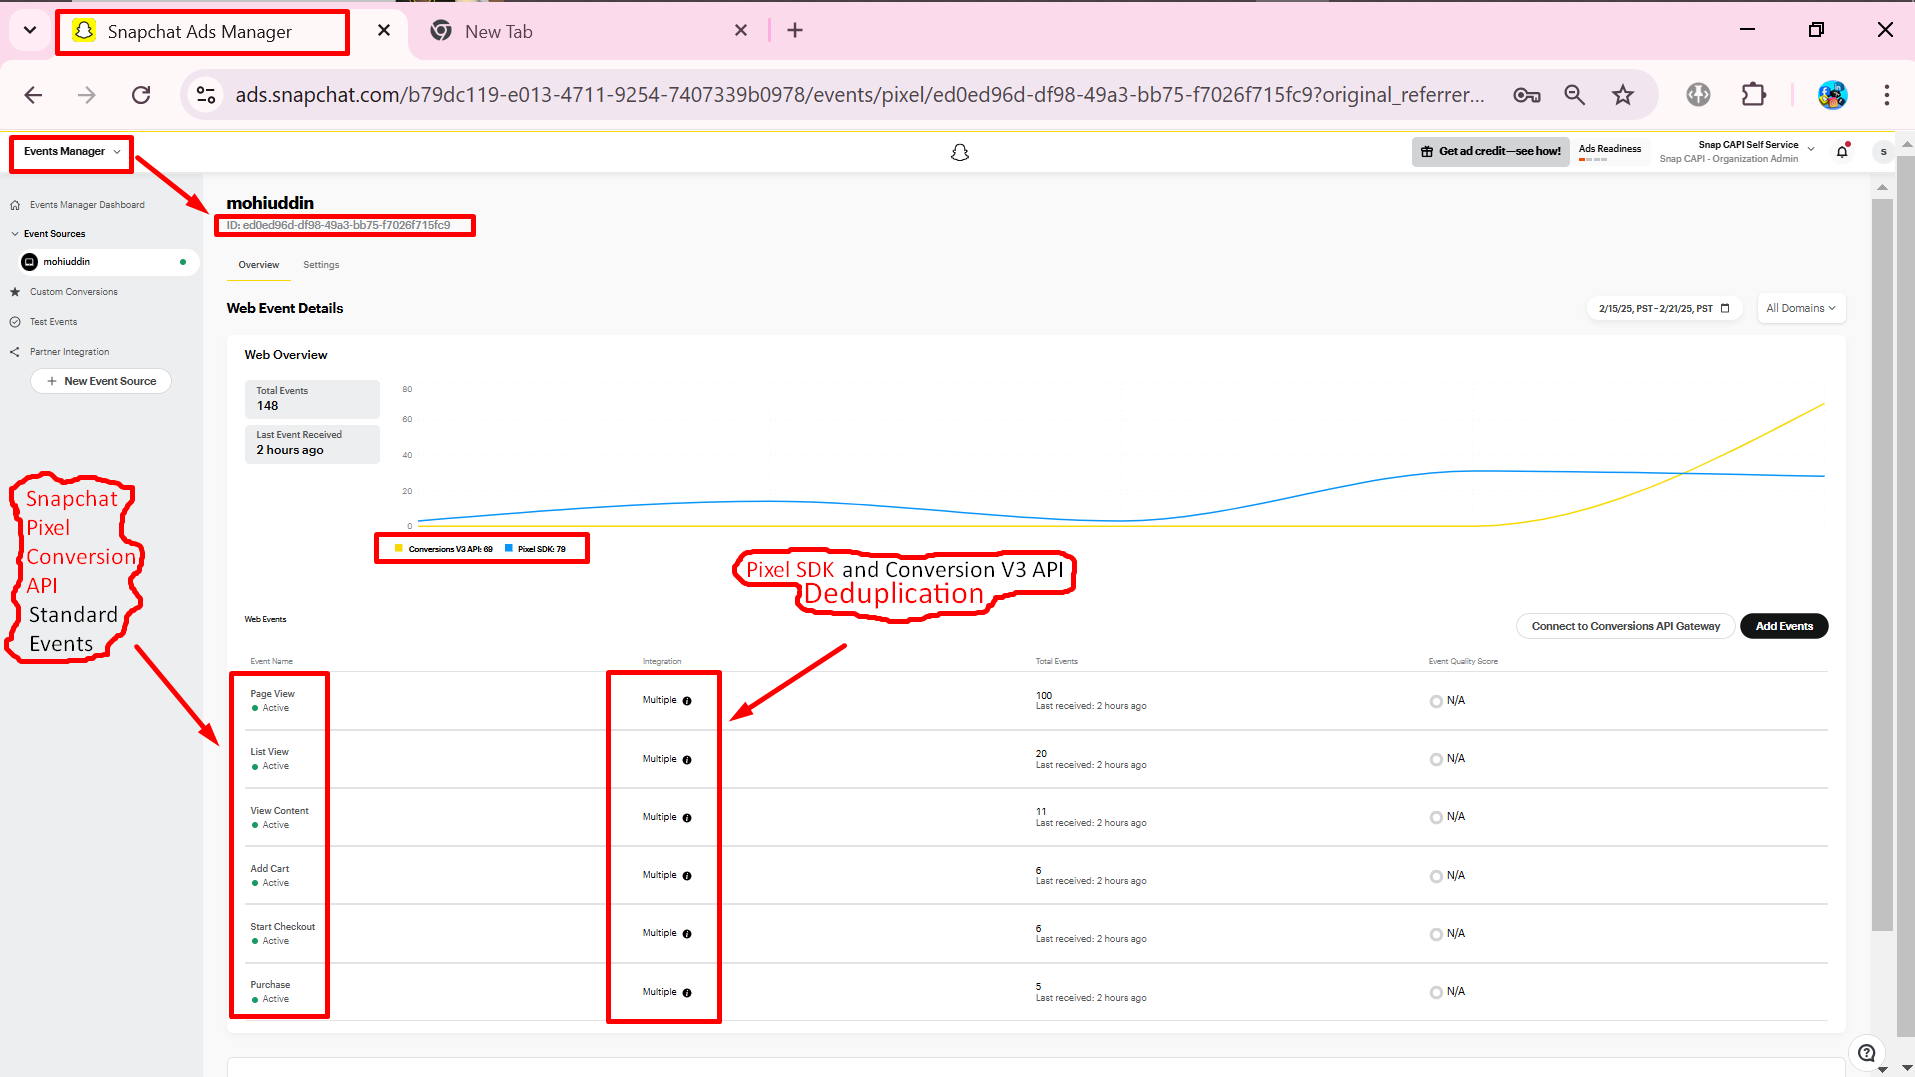1915x1077 pixels.
Task: Click info icon next to Add Cart Multiple
Action: (x=687, y=876)
